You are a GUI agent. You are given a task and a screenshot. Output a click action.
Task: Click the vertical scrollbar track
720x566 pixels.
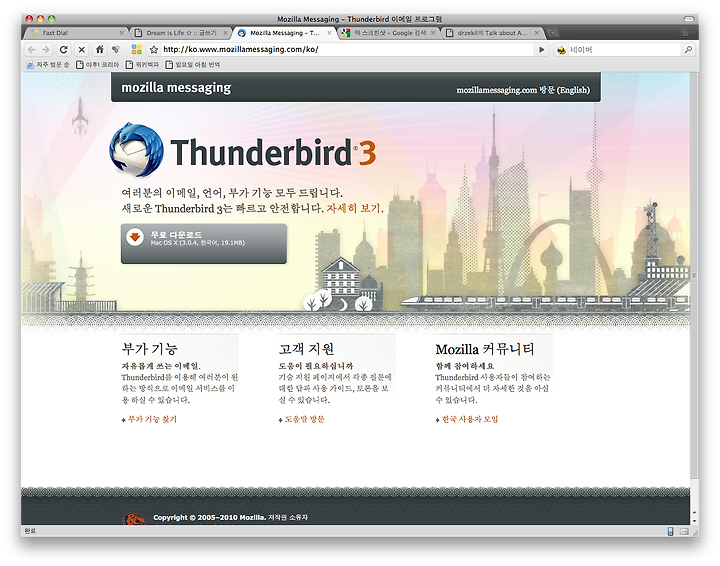coord(694,289)
